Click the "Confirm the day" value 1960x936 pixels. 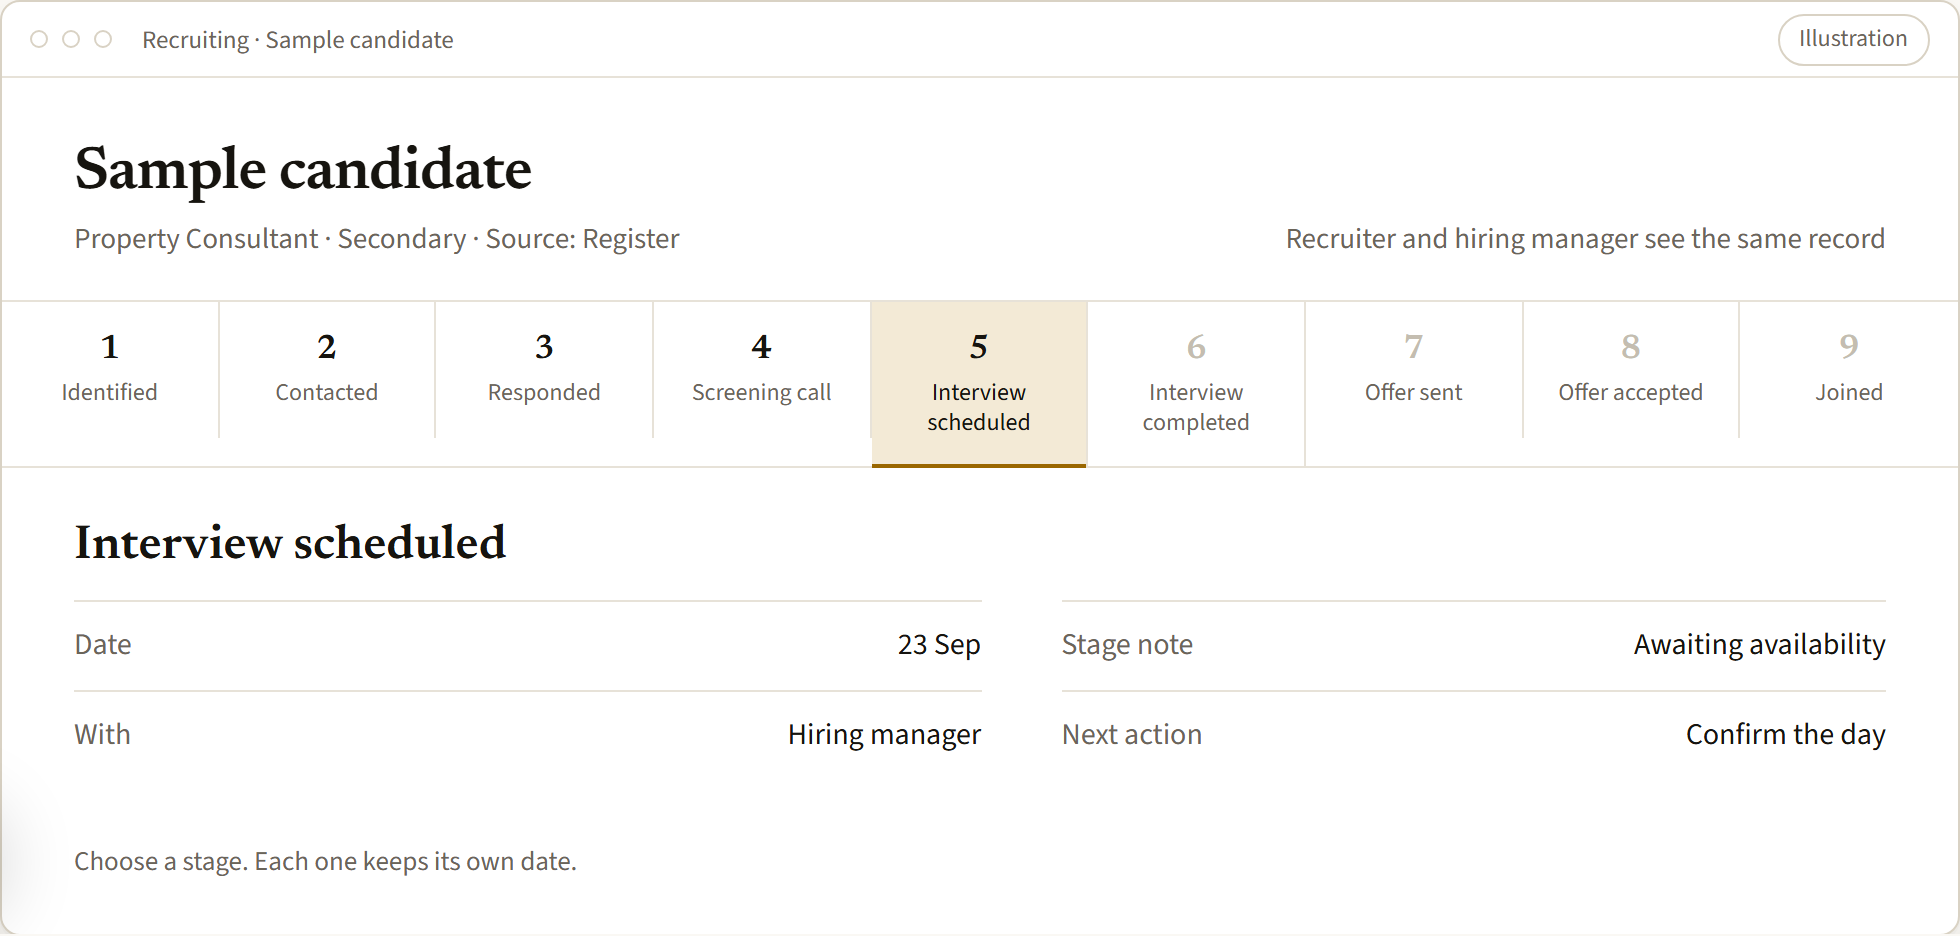(1786, 735)
